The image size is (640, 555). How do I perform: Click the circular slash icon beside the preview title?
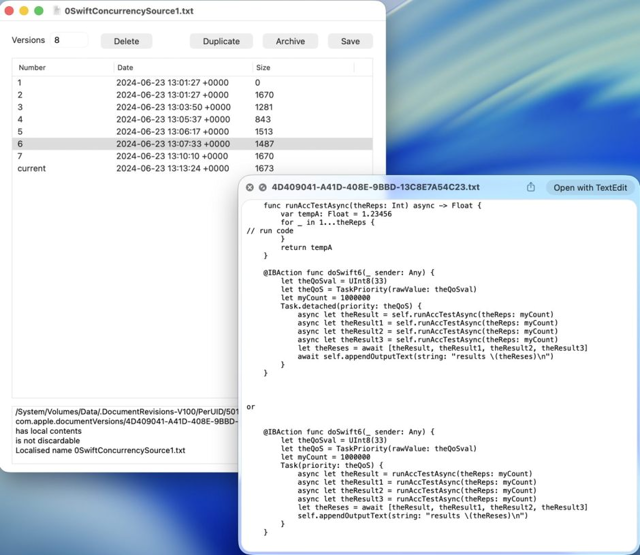(x=263, y=187)
